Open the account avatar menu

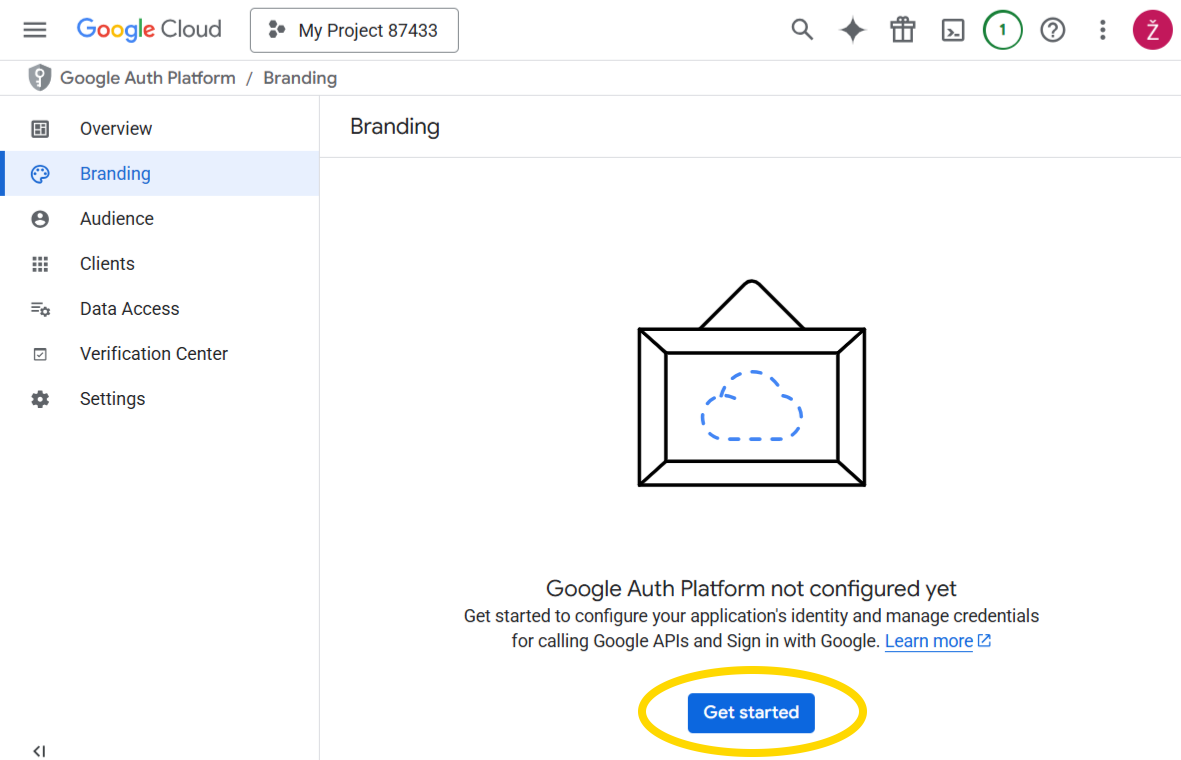[1152, 30]
